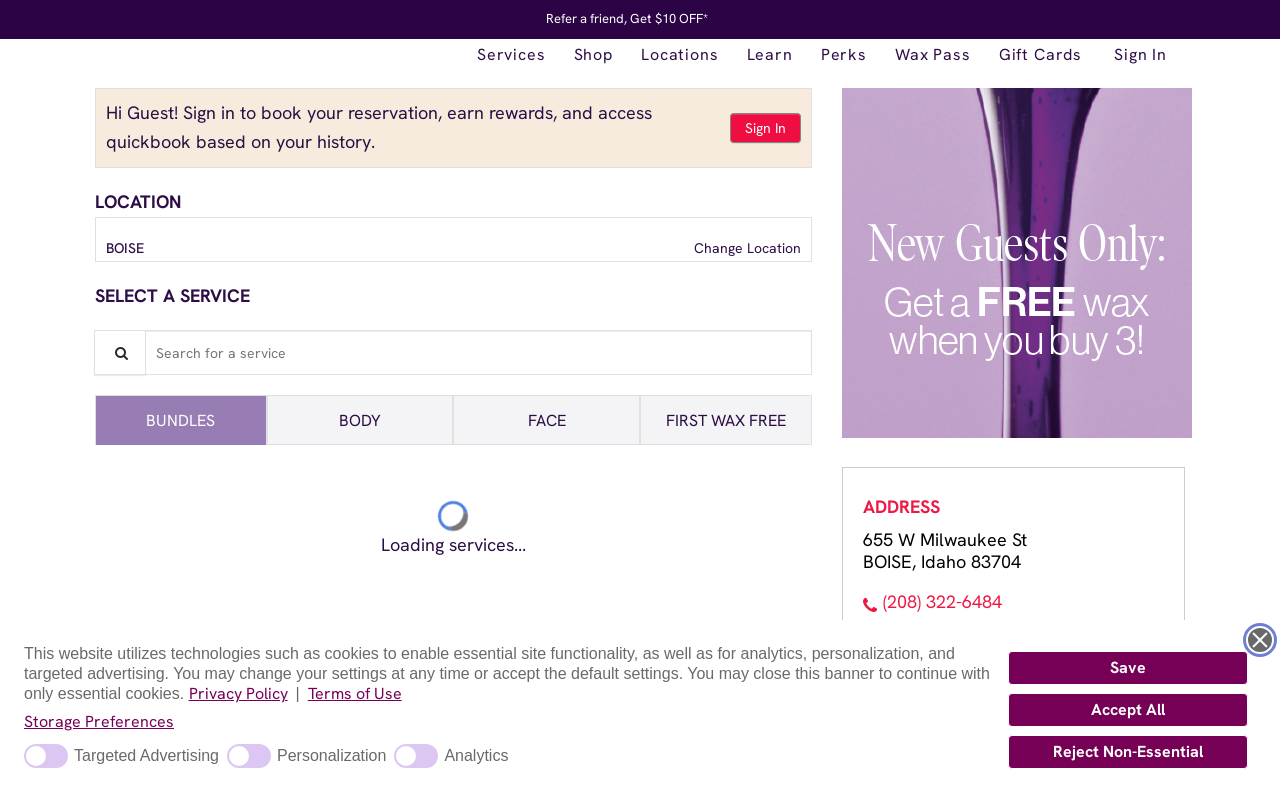This screenshot has height=800, width=1280.
Task: Click Change Location link
Action: 747,248
